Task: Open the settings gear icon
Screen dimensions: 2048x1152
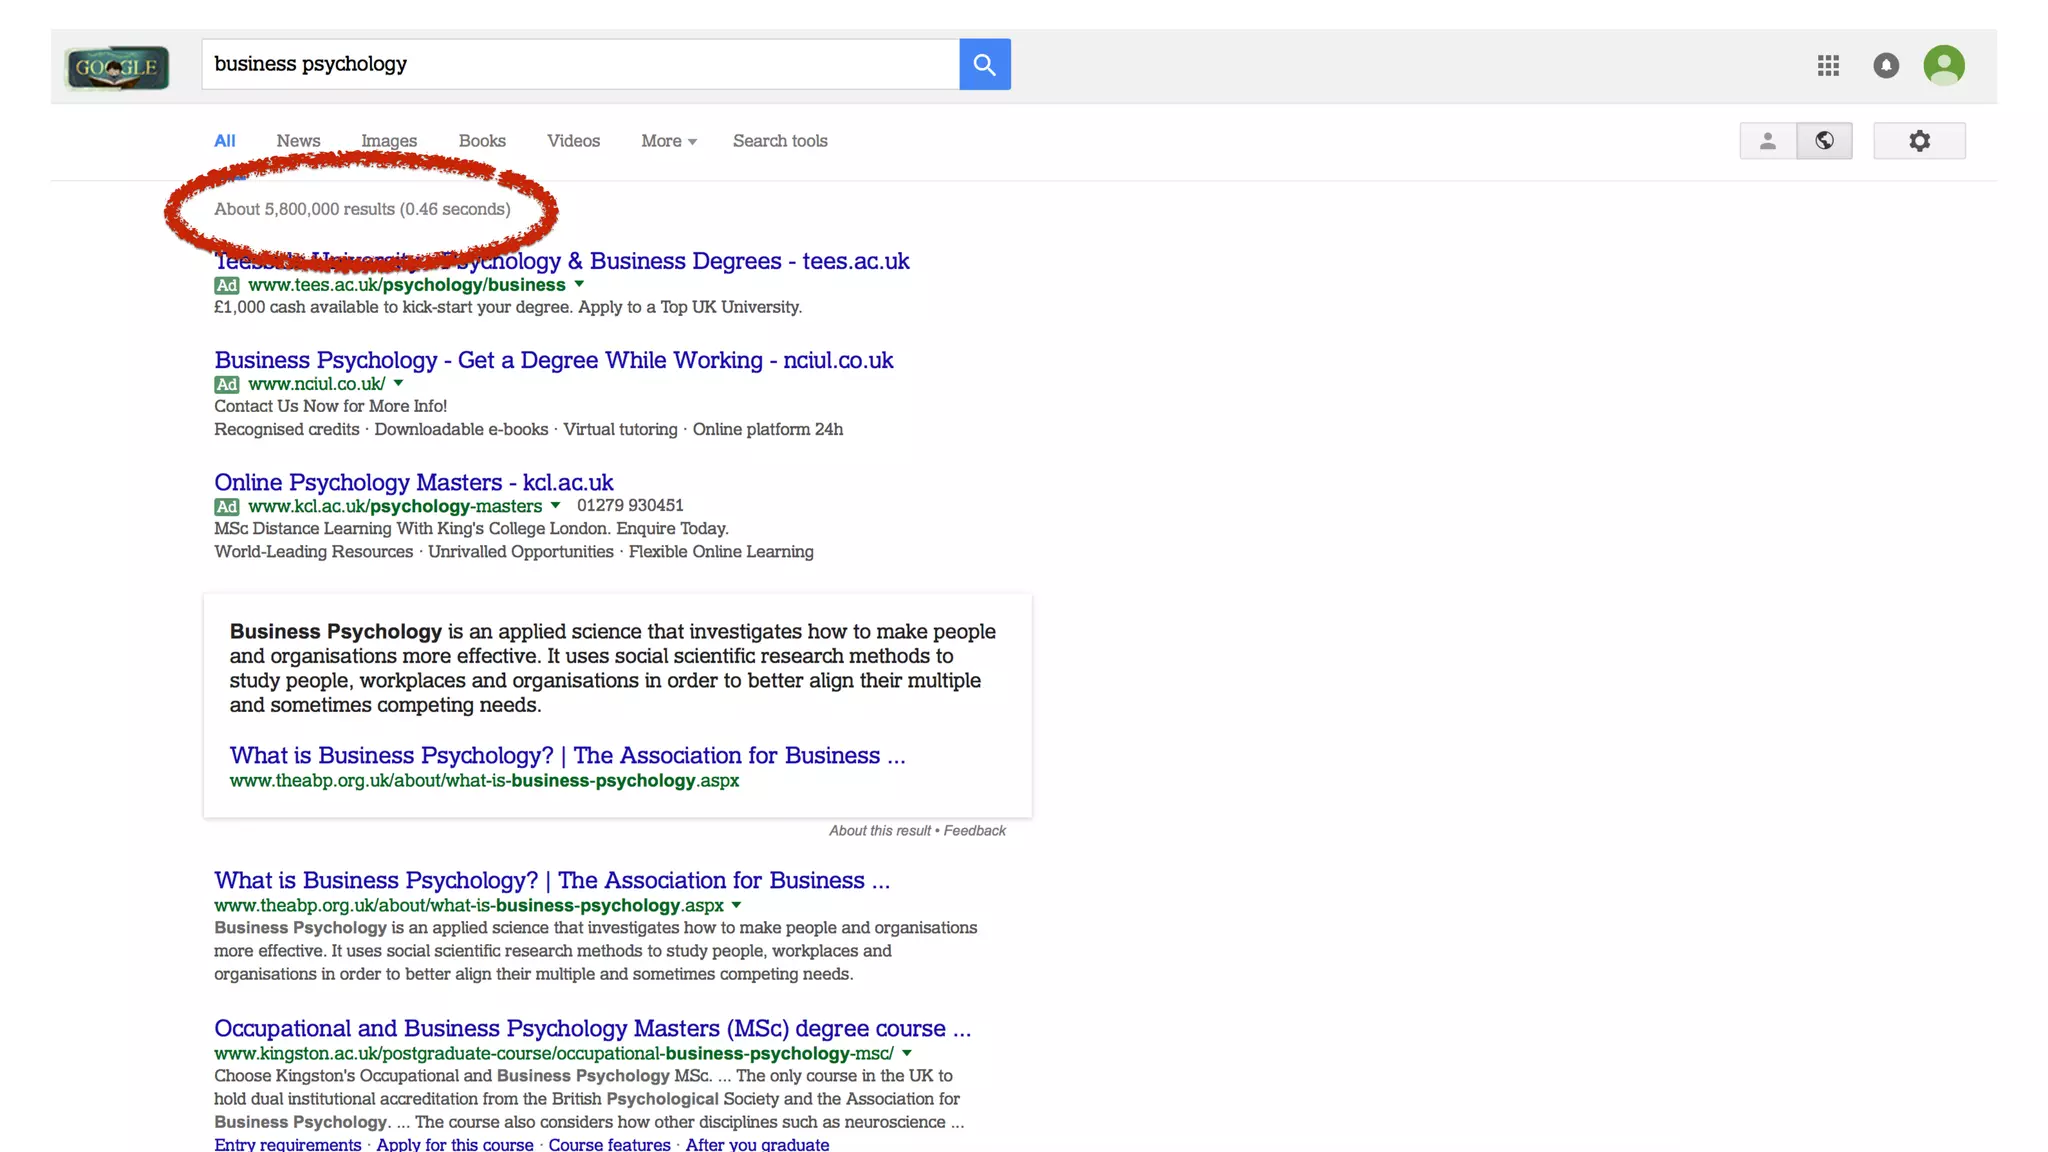Action: coord(1918,141)
